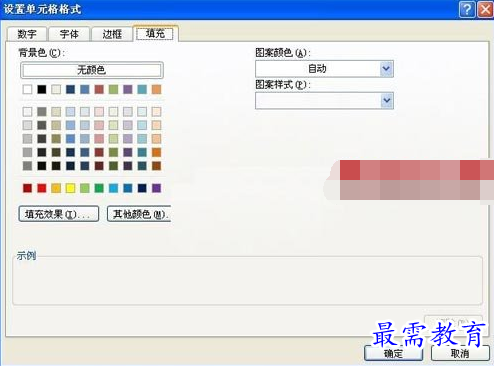Pick red swatch in top theme color row

99,89
